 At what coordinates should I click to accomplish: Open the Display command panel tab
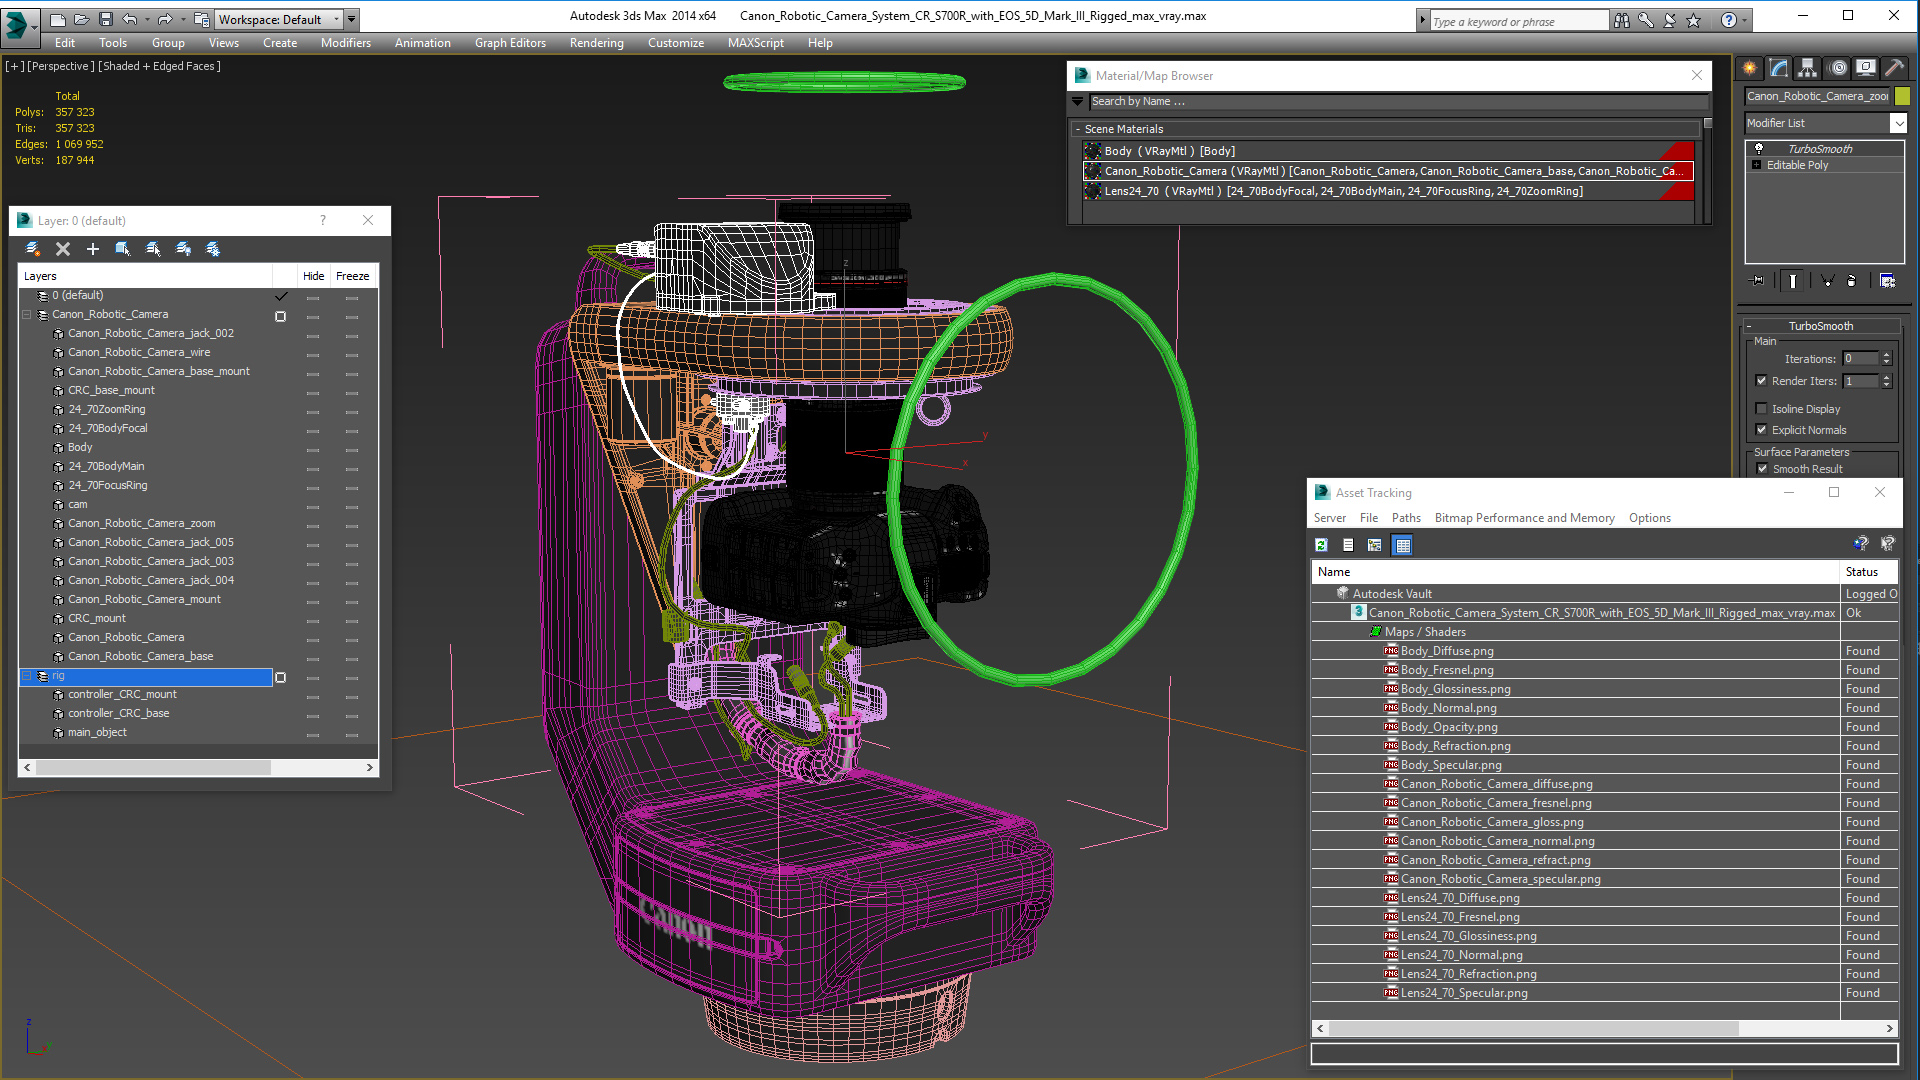[1866, 68]
